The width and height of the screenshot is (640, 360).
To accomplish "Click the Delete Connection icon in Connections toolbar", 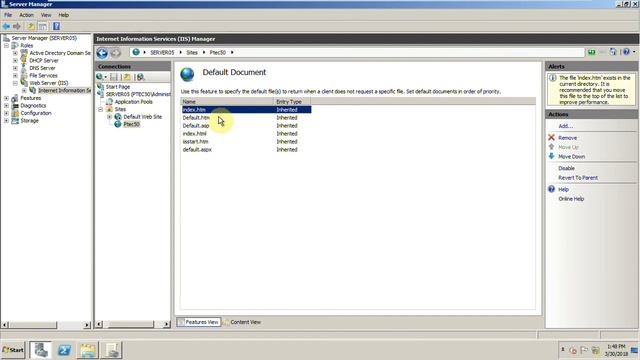I will click(x=140, y=77).
